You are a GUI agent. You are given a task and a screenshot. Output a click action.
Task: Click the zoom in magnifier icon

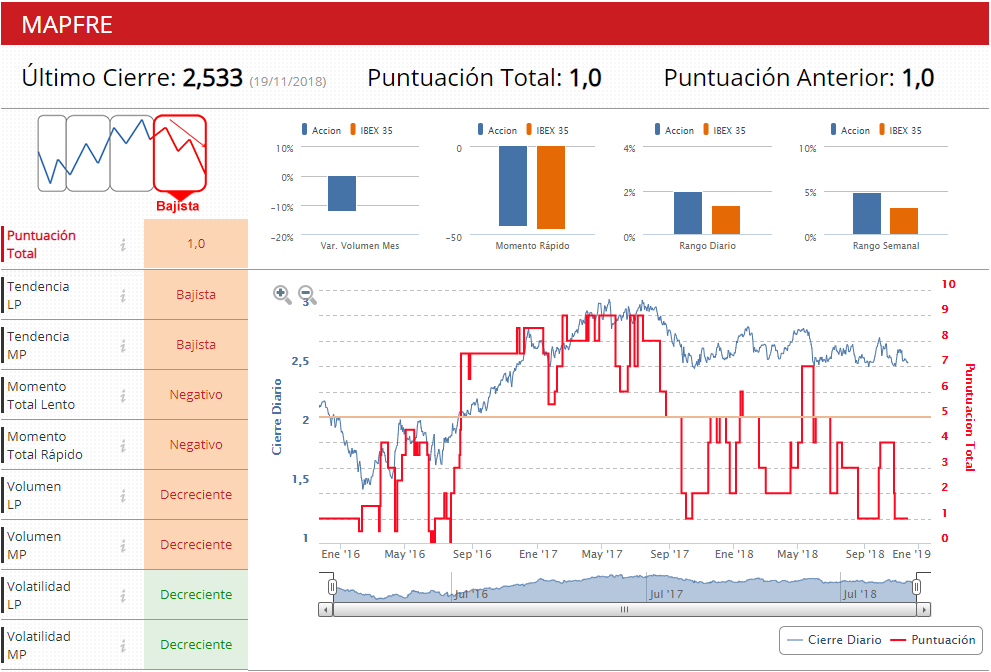click(x=282, y=295)
